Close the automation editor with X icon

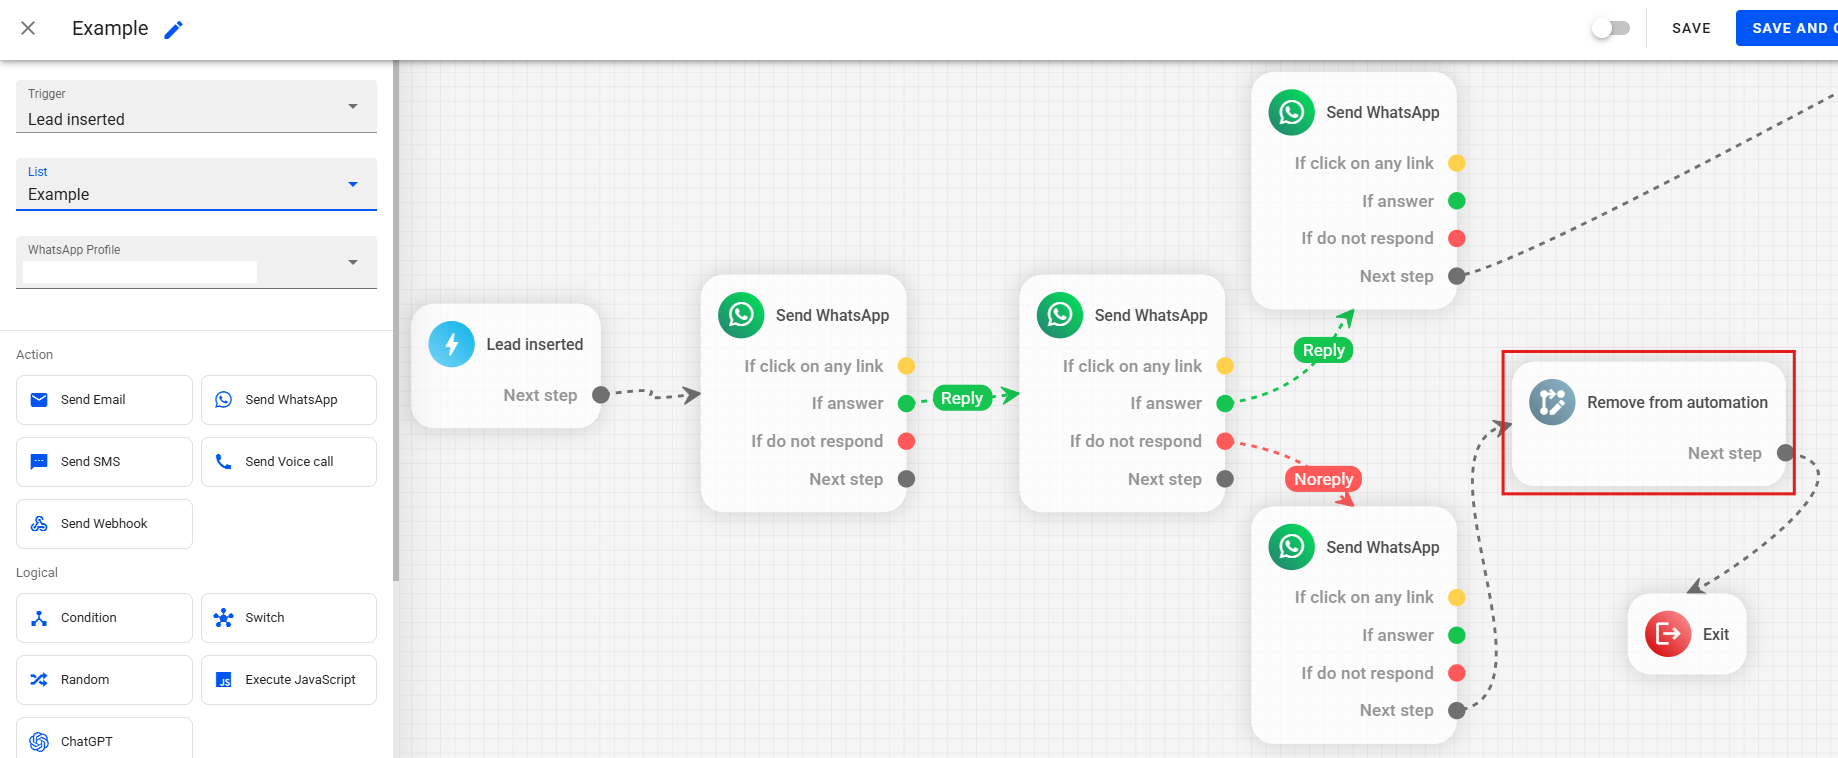pos(28,28)
